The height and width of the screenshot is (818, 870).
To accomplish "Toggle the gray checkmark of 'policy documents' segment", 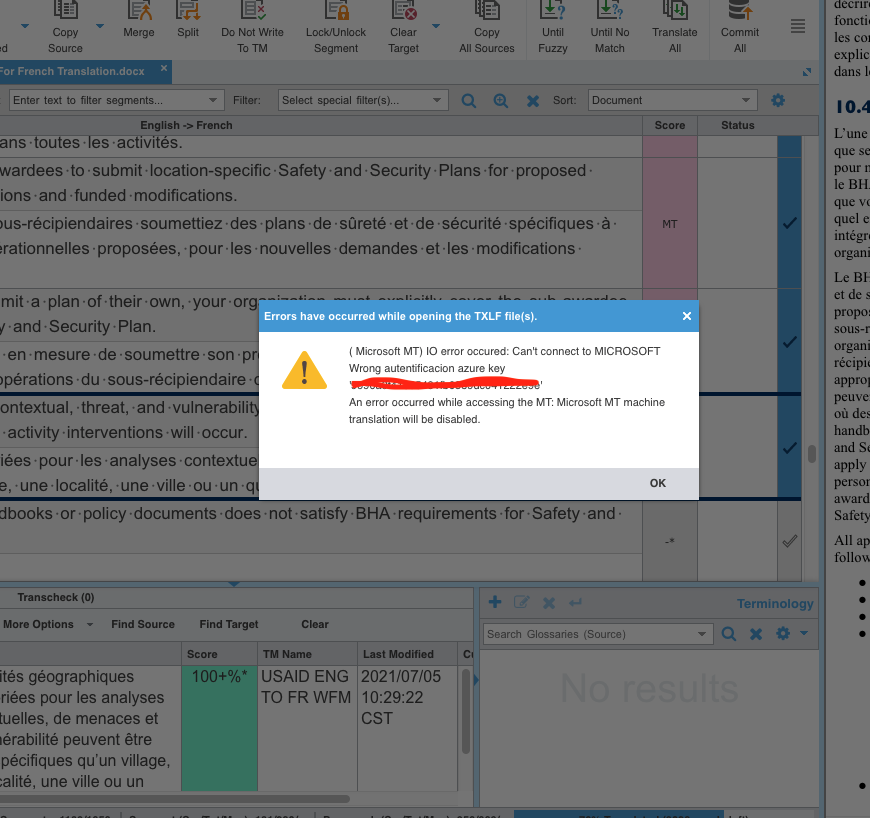I will [x=790, y=541].
